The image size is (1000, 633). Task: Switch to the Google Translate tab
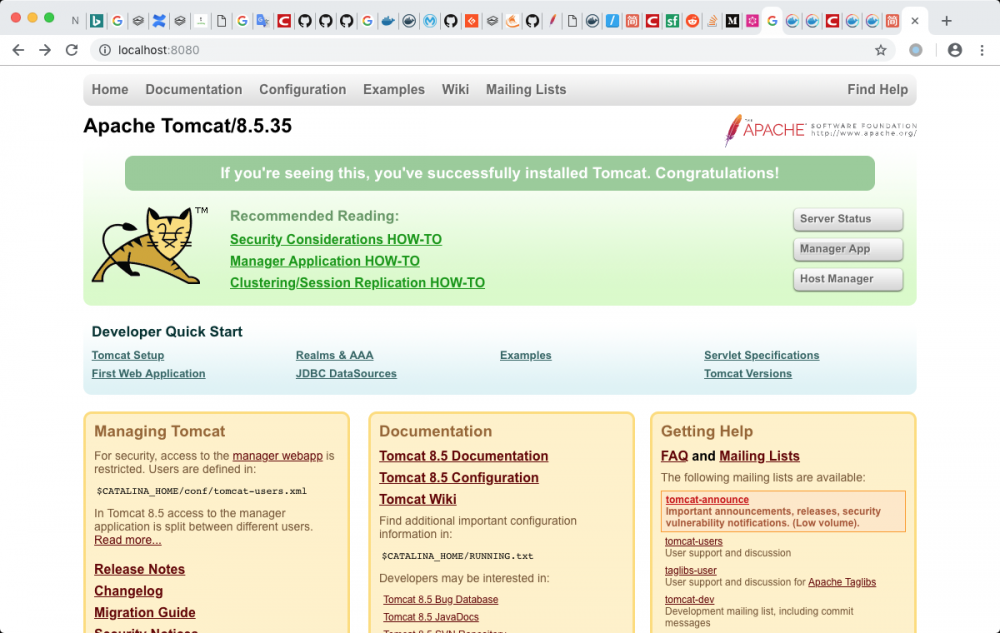click(263, 21)
